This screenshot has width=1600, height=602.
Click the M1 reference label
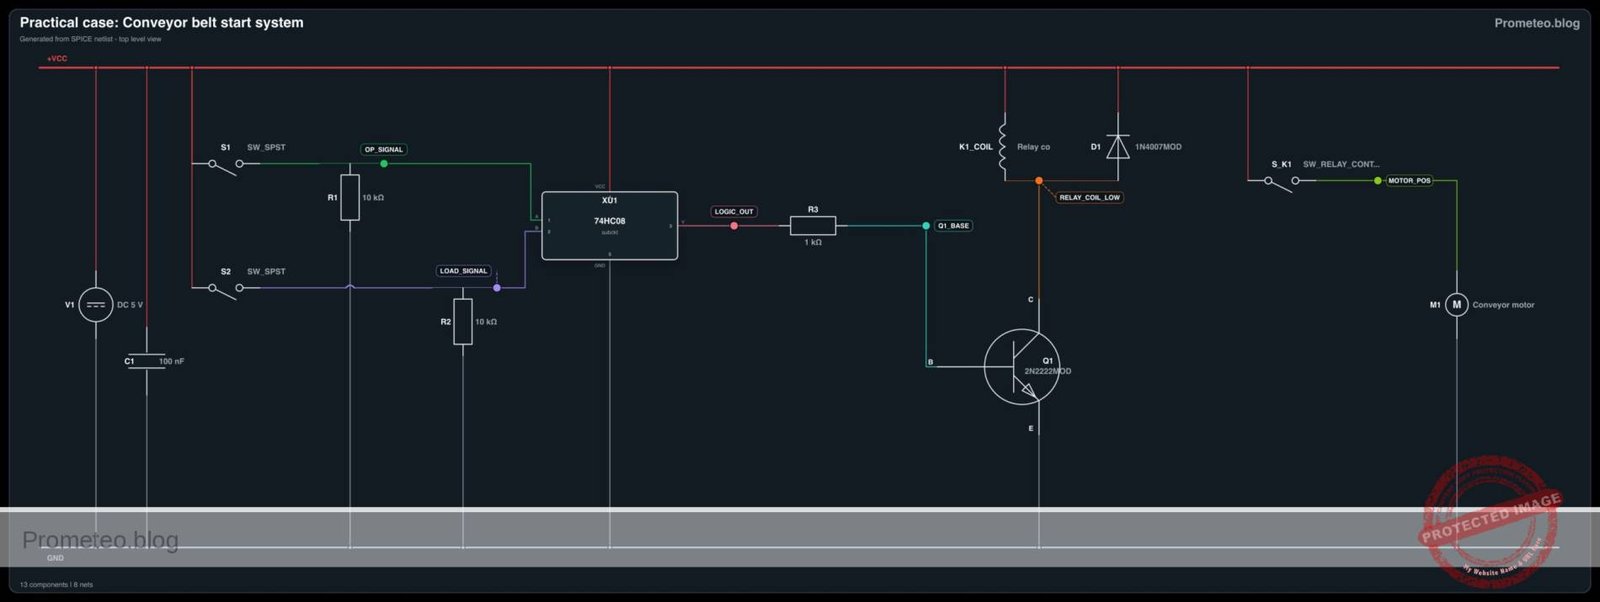click(1435, 305)
